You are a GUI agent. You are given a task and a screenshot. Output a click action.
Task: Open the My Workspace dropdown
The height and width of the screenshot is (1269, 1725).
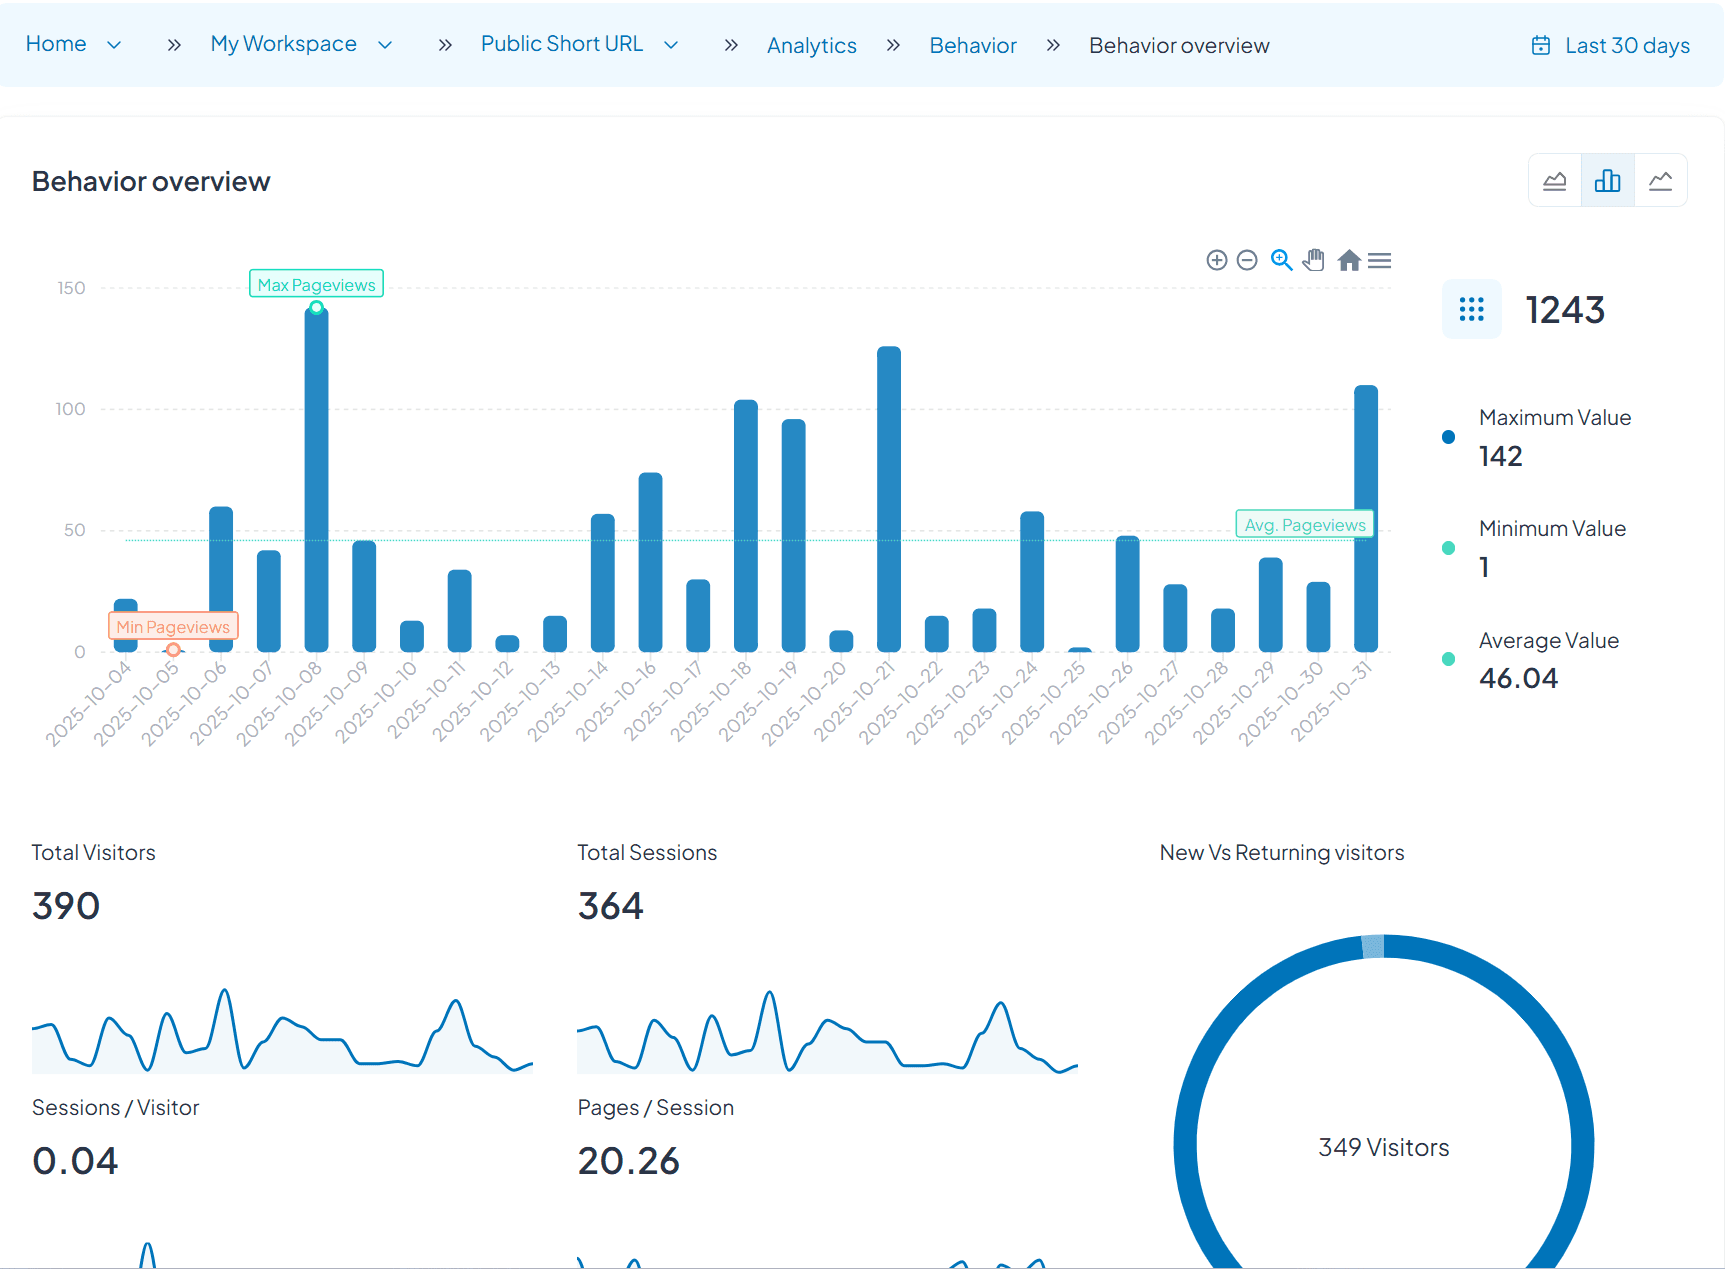pos(384,44)
